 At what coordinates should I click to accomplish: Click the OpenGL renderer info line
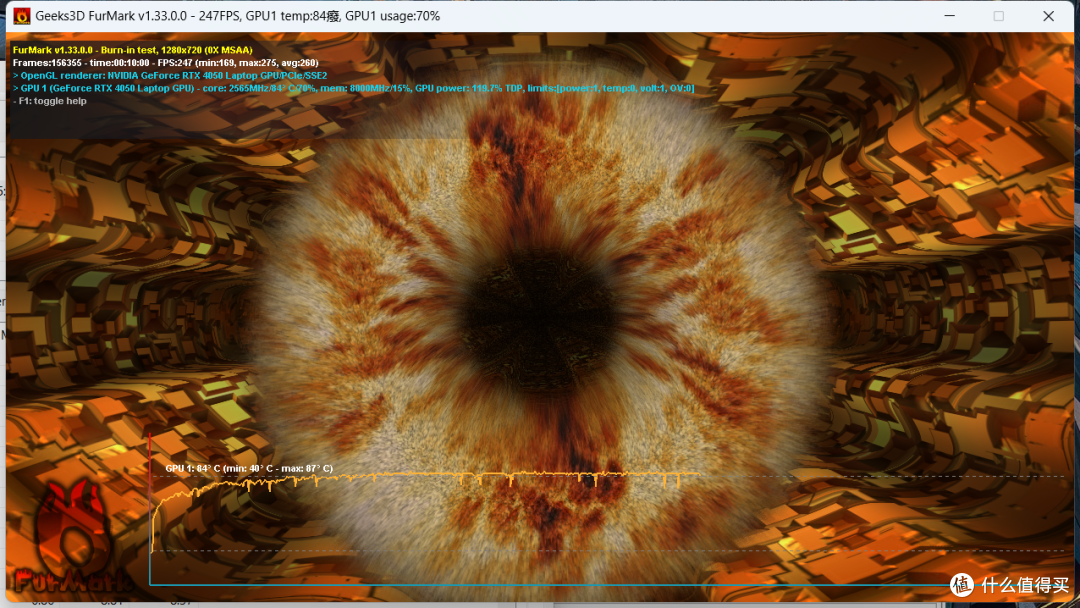click(x=170, y=75)
